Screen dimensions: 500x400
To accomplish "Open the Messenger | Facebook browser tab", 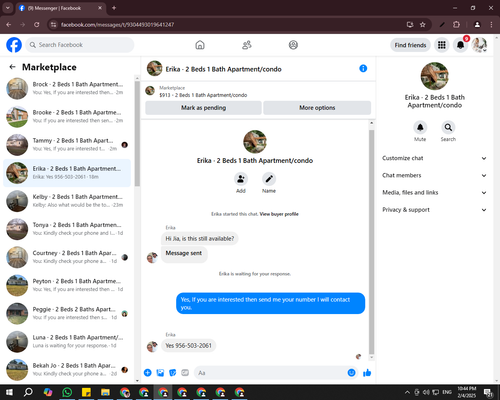I will click(x=61, y=8).
